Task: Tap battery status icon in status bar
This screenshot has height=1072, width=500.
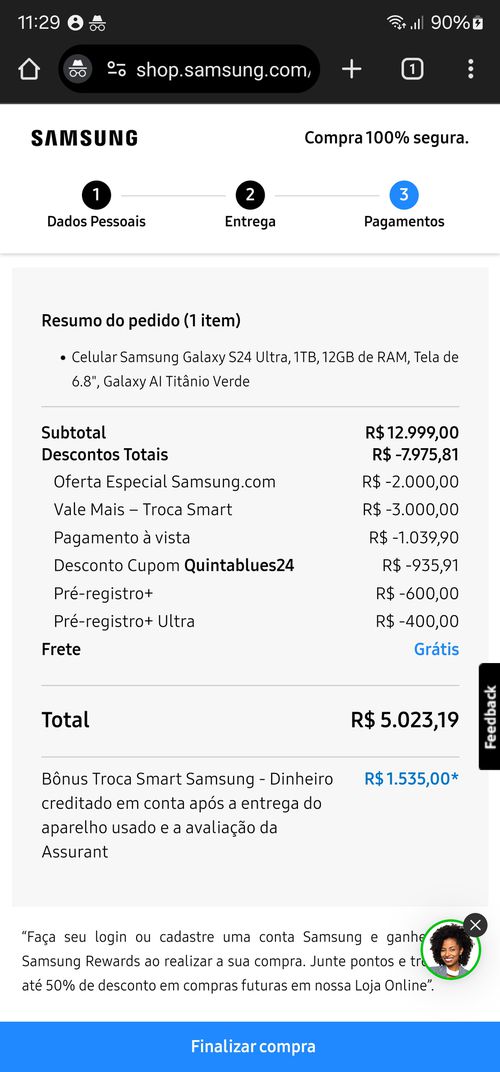Action: (x=478, y=23)
